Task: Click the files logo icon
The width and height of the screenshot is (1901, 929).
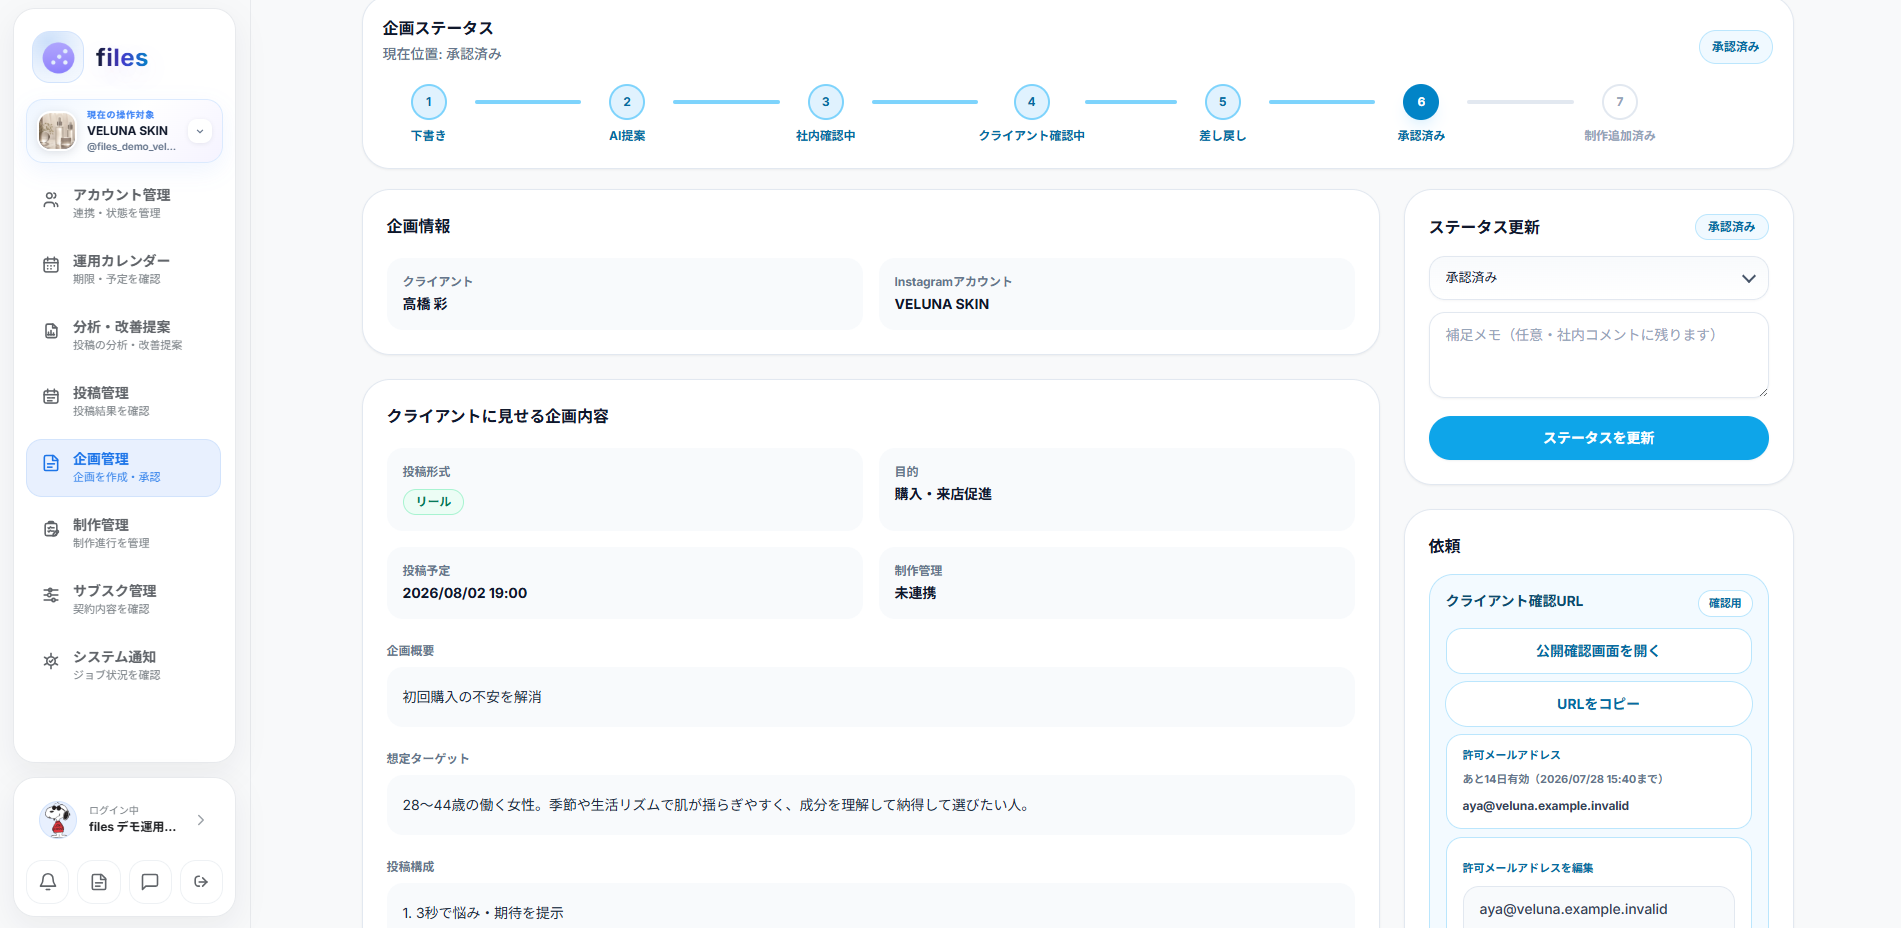Action: [58, 57]
